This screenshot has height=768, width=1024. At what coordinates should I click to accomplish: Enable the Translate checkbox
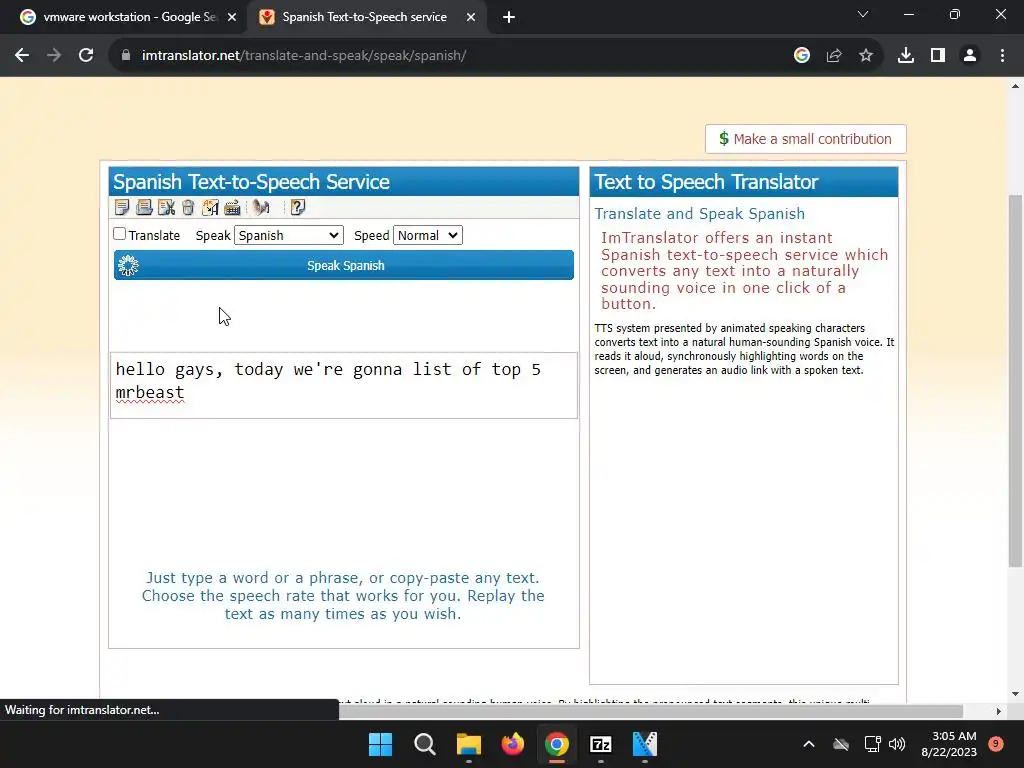[x=120, y=234]
